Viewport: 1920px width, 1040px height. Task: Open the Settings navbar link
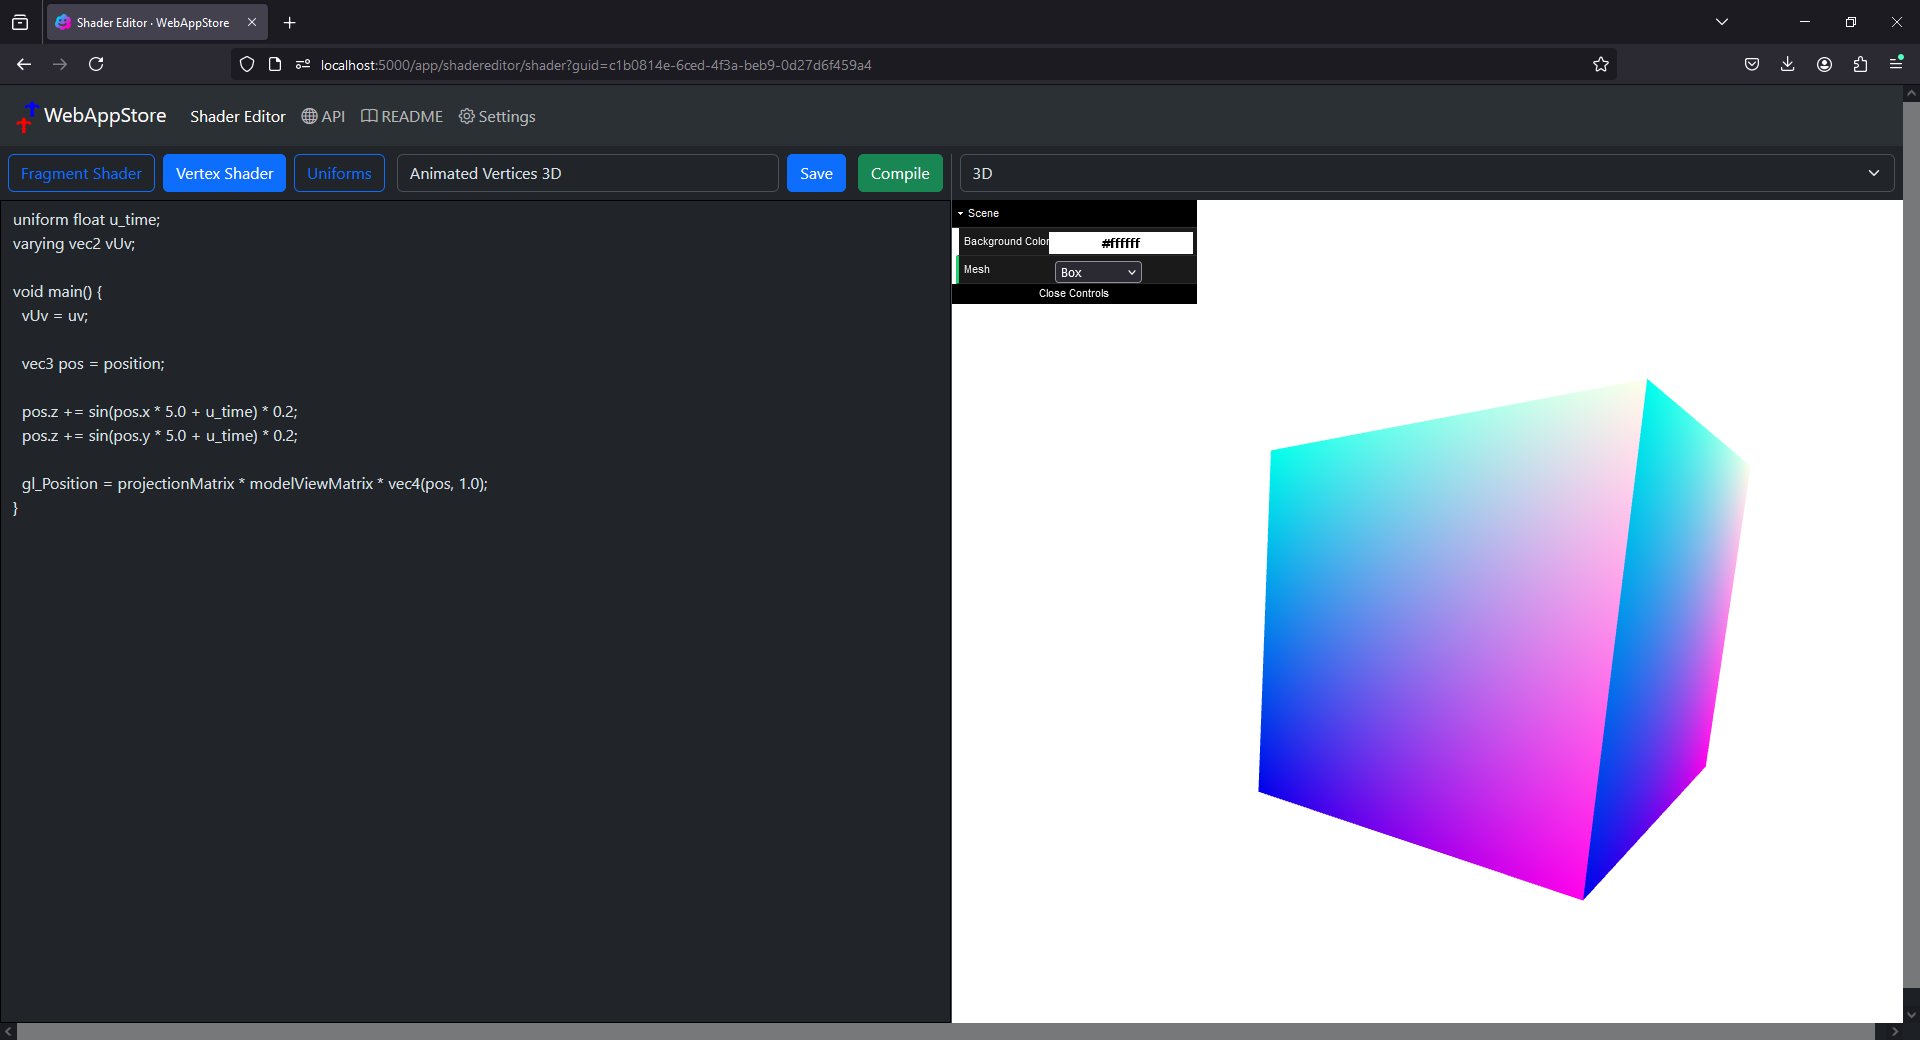pos(497,117)
